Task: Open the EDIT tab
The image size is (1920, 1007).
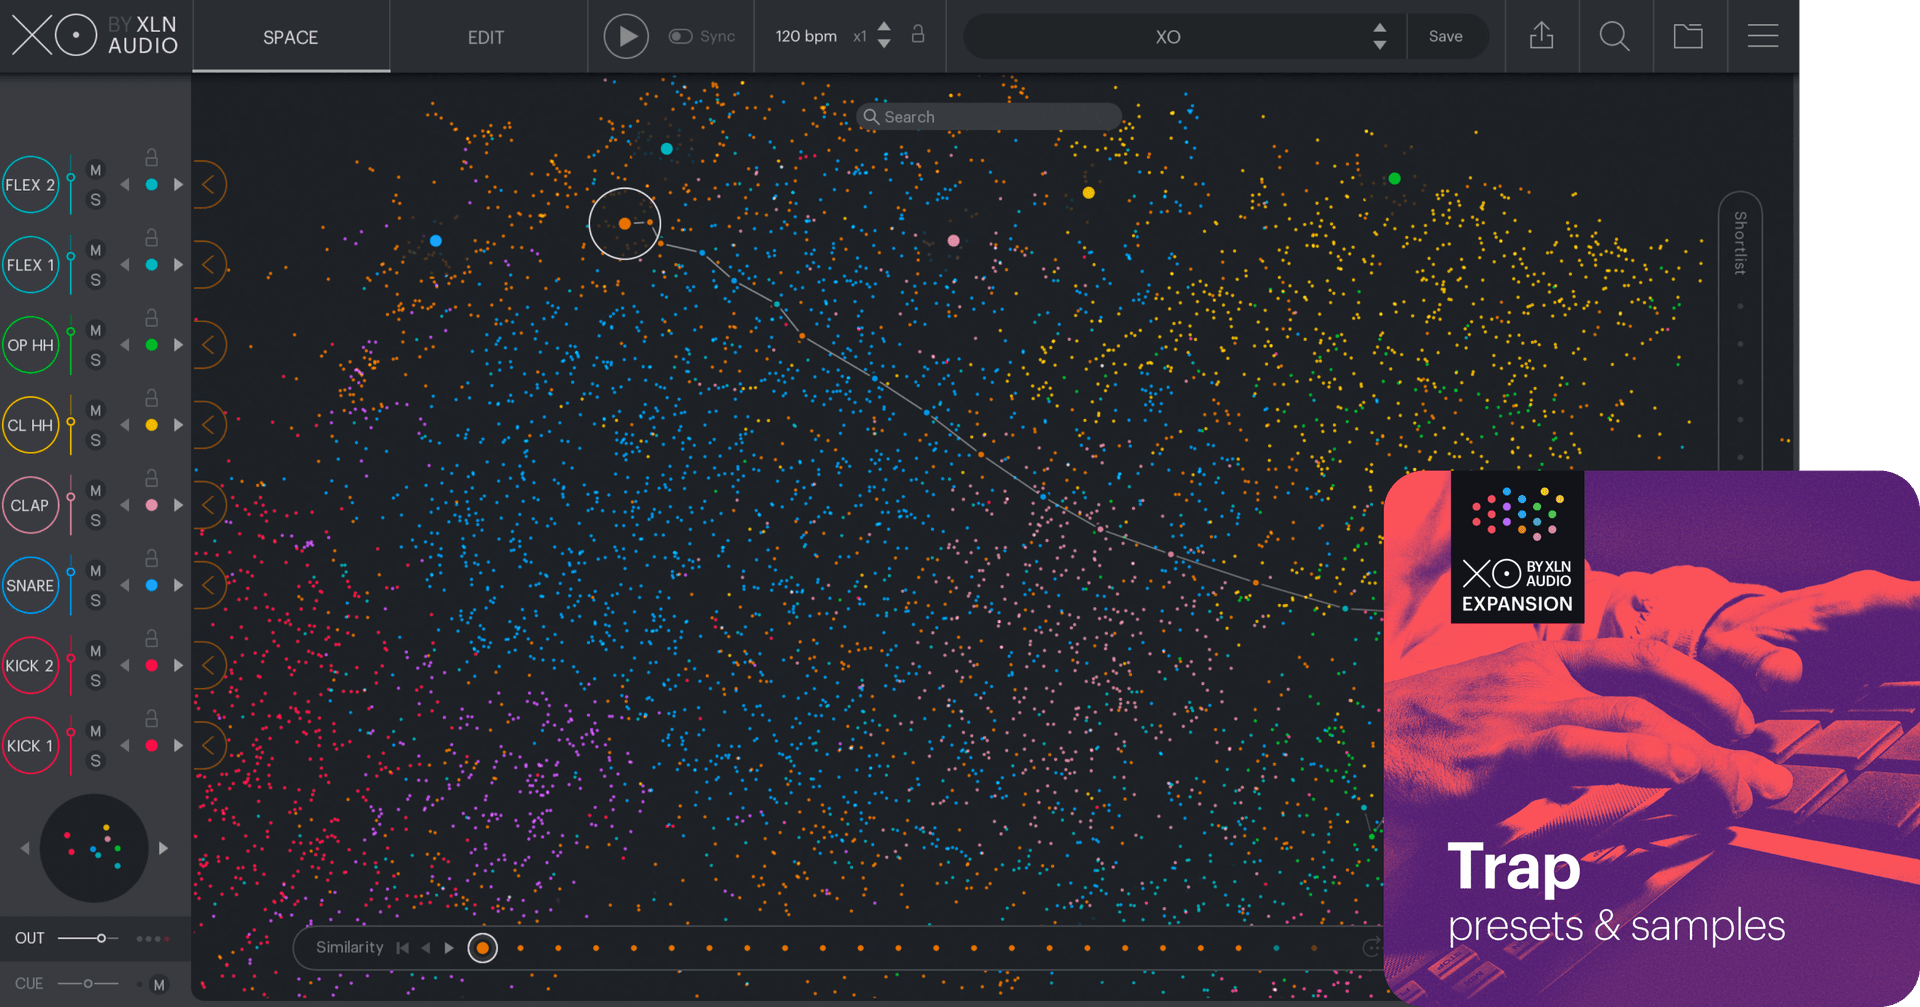Action: [x=486, y=37]
